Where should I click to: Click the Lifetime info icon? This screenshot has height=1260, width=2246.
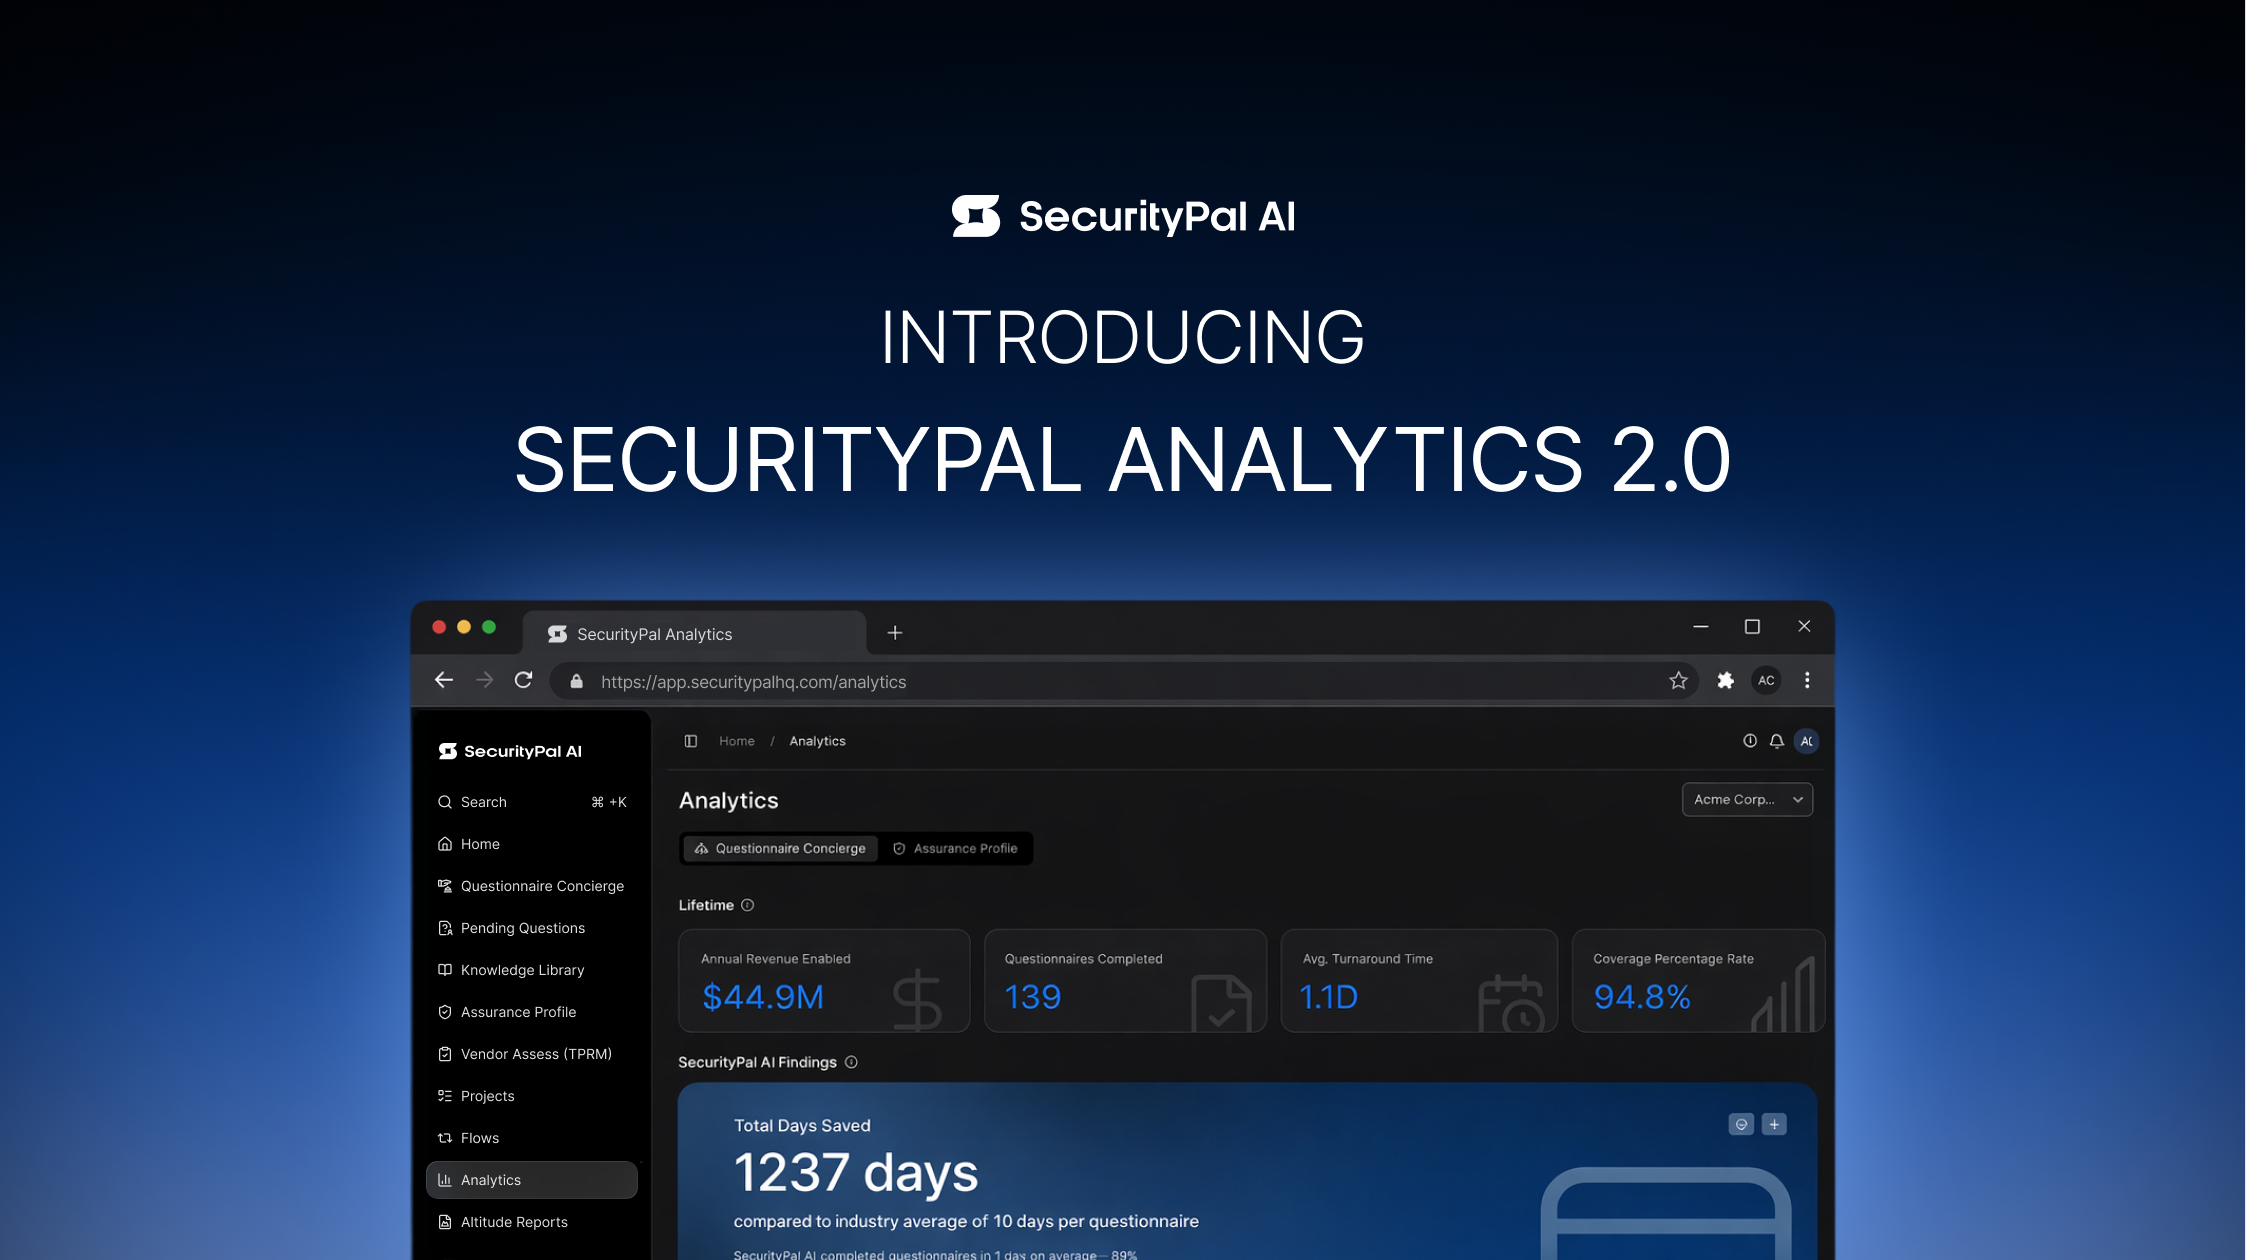[x=747, y=905]
